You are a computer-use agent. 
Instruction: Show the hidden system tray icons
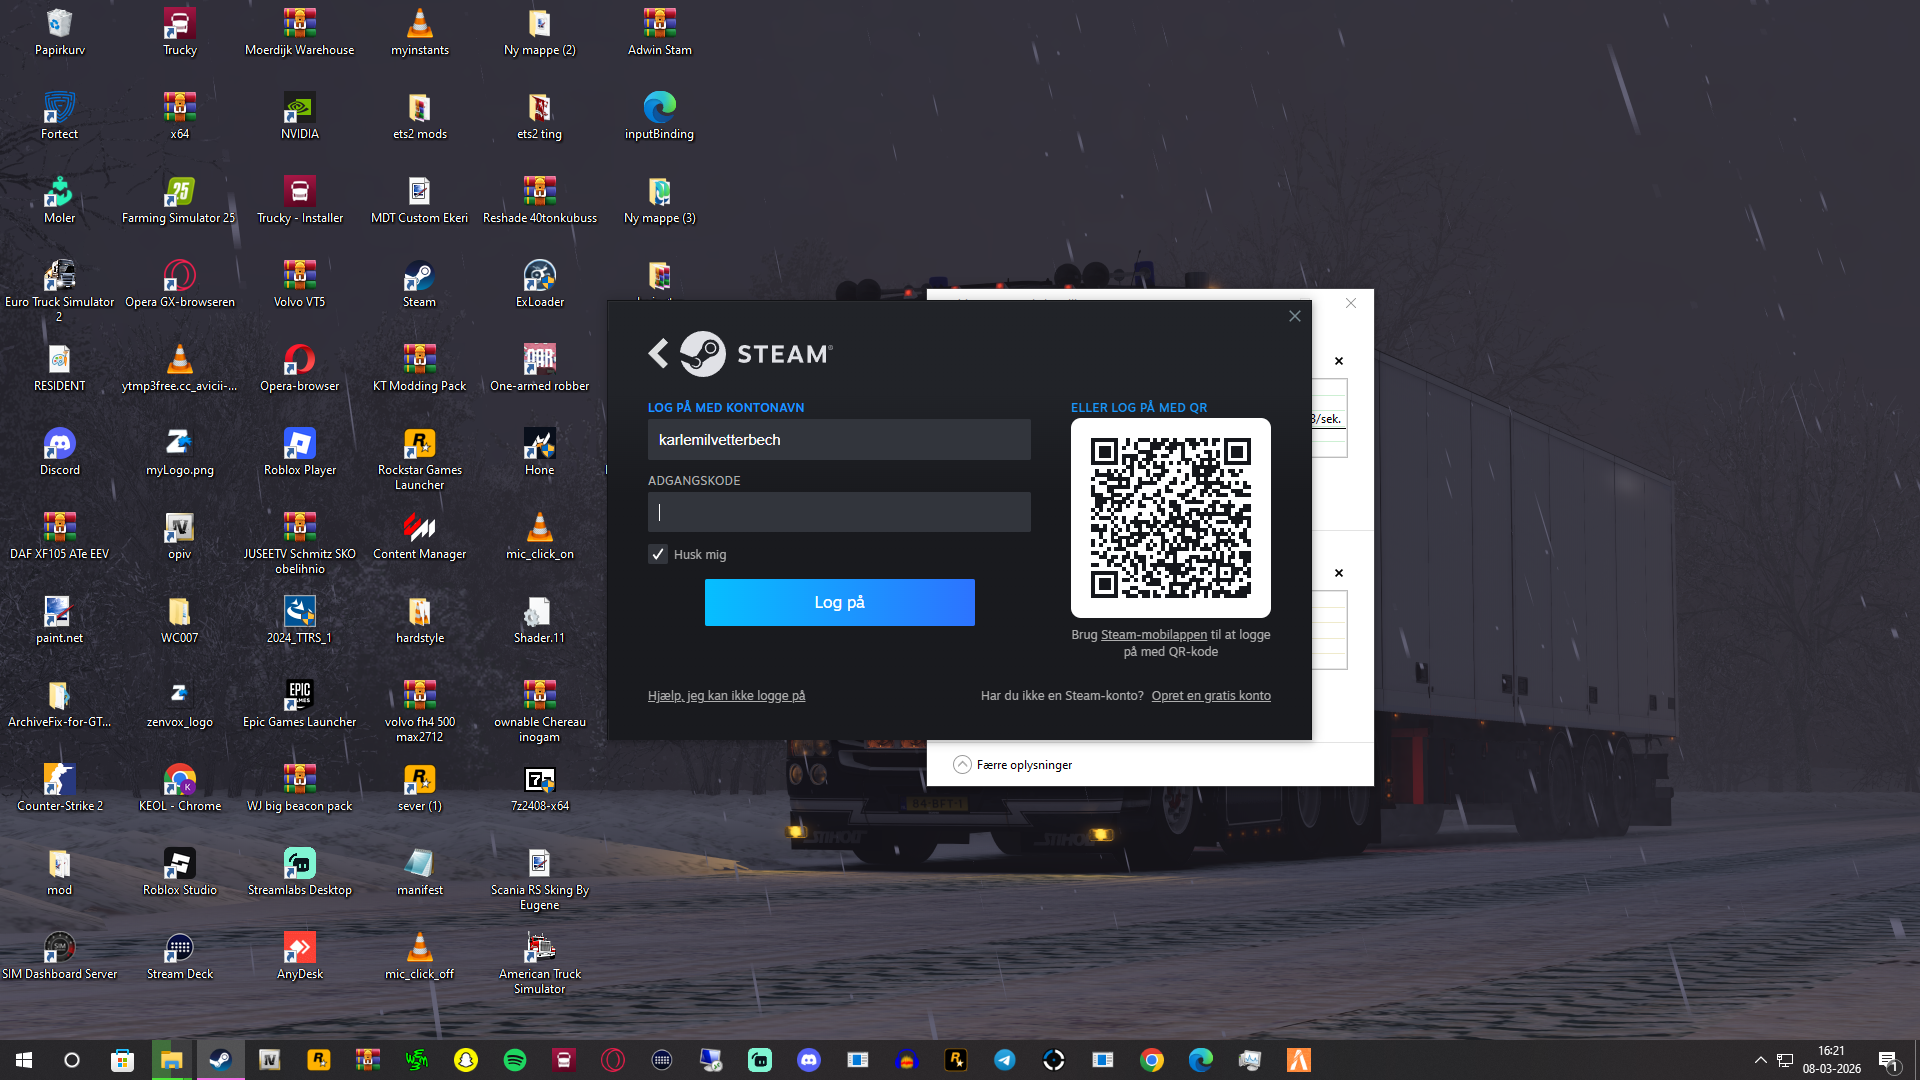coord(1760,1060)
